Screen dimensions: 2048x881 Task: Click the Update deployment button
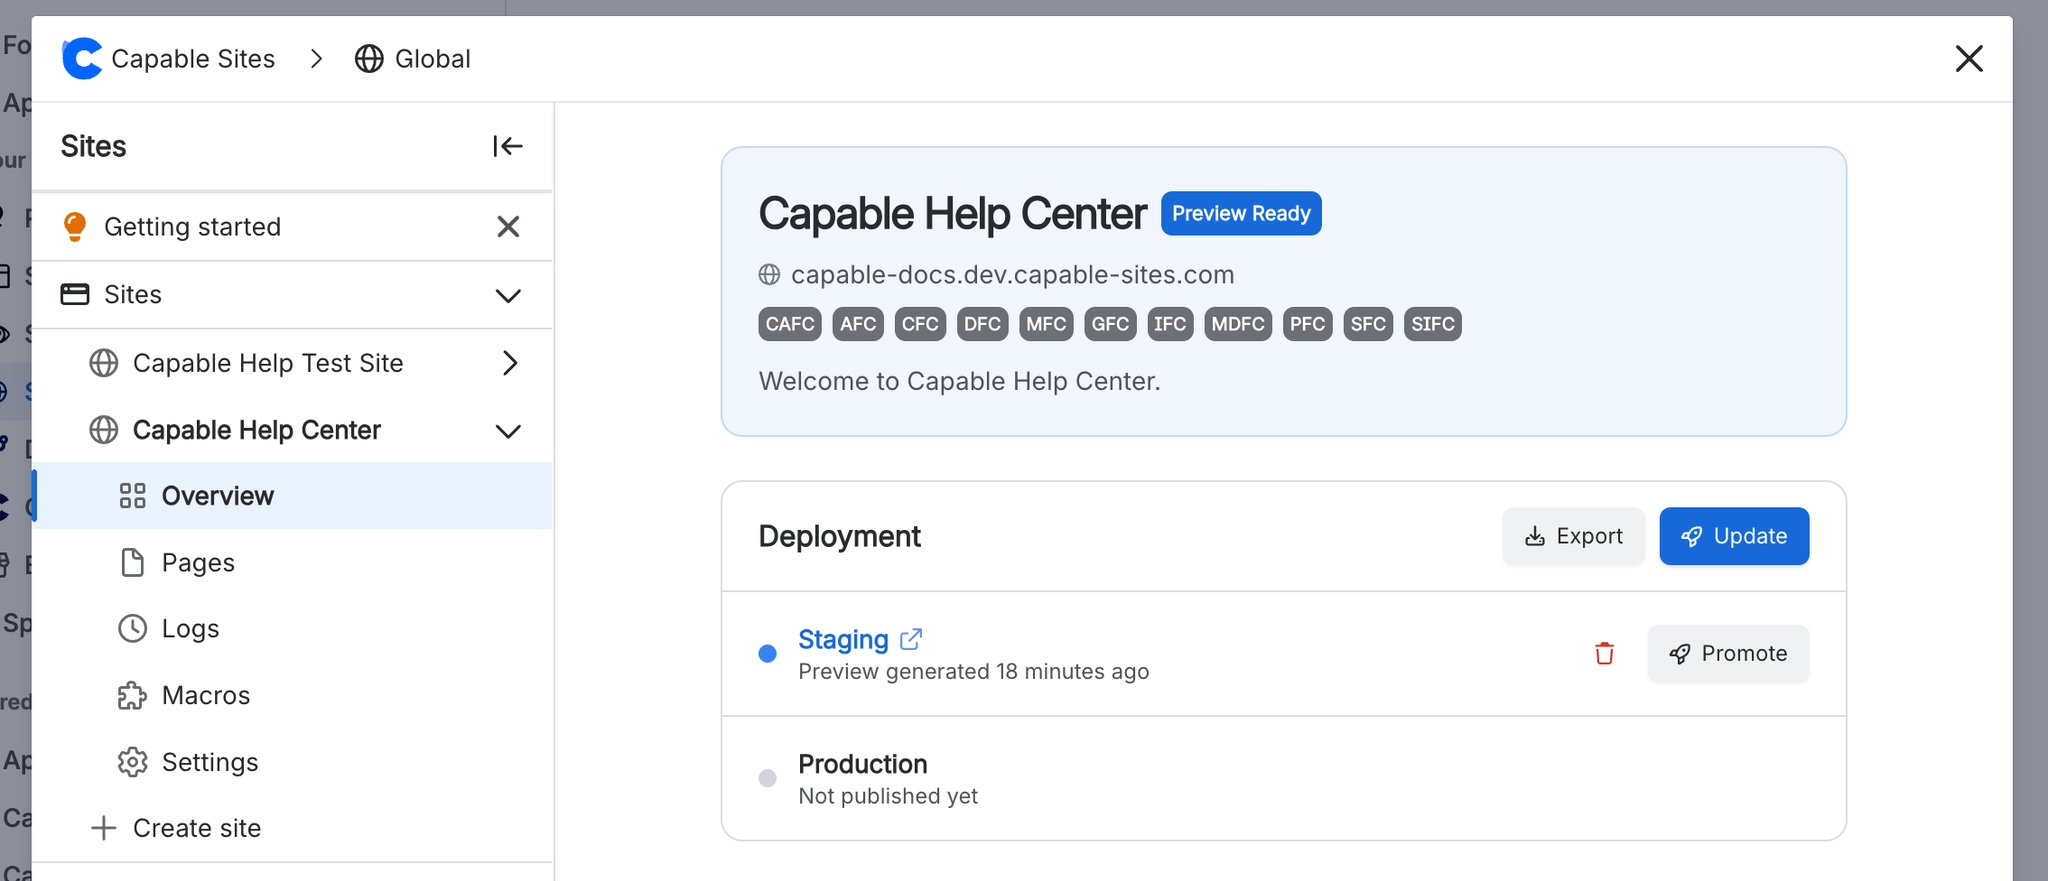tap(1734, 537)
